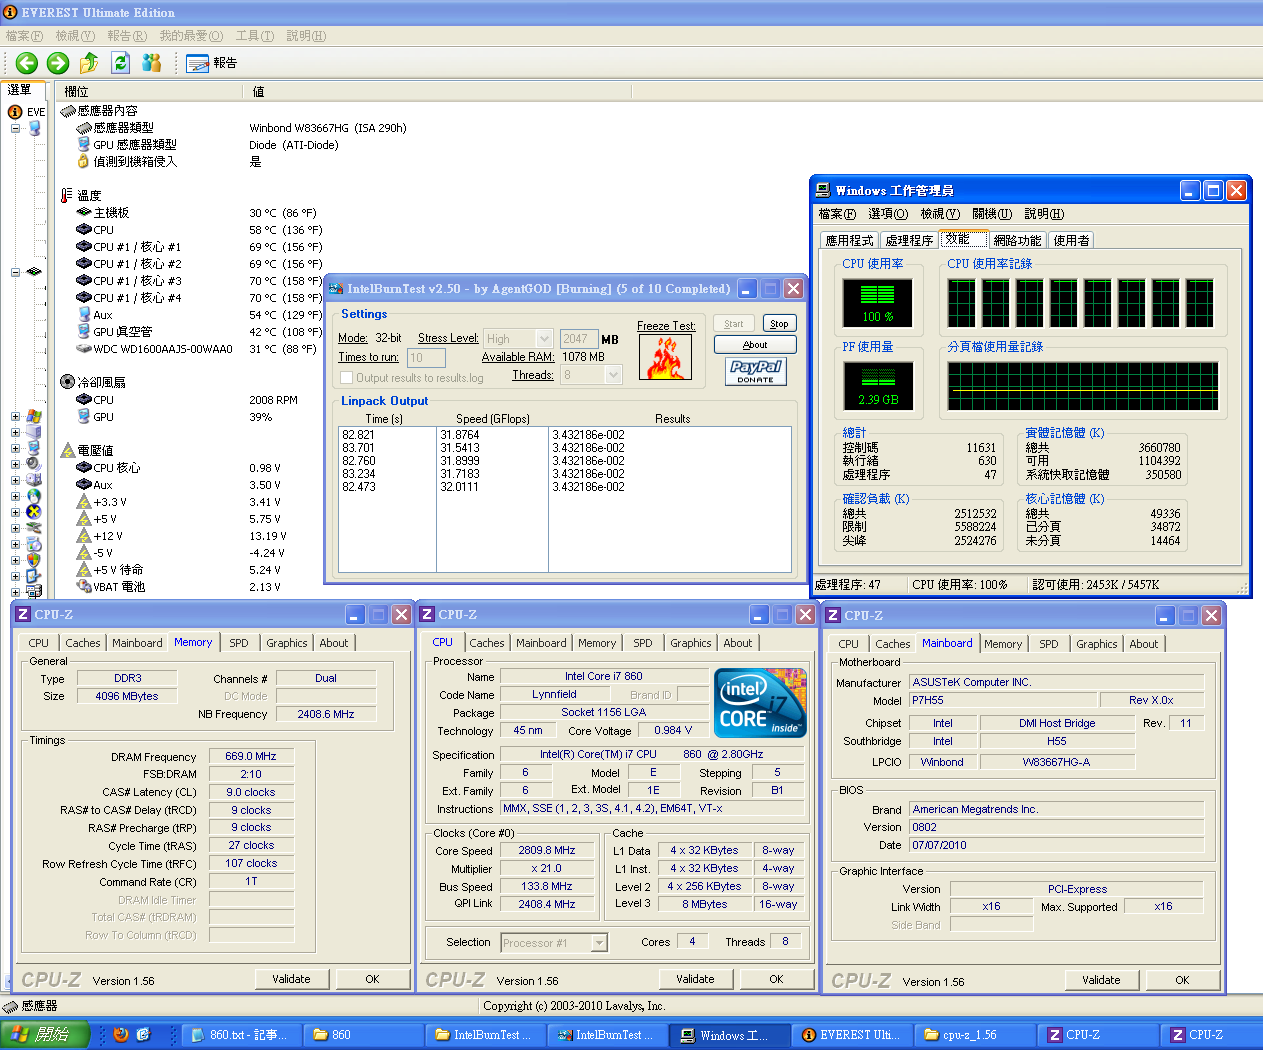
Task: Switch to the EVEREST Ulti... taskbar button
Action: click(853, 1035)
